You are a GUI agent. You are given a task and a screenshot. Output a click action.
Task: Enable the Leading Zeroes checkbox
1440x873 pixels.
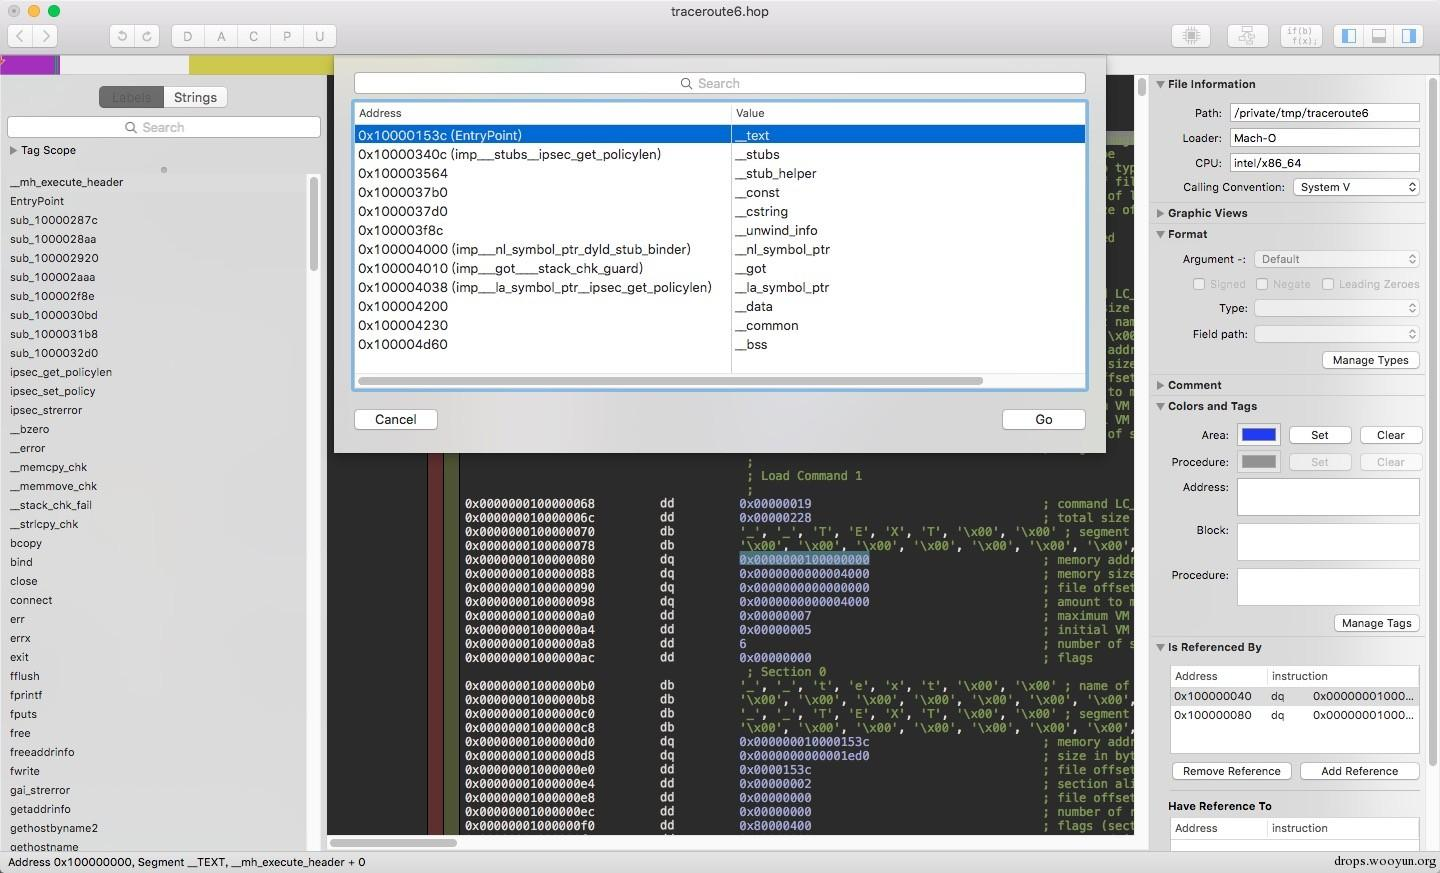[1328, 284]
